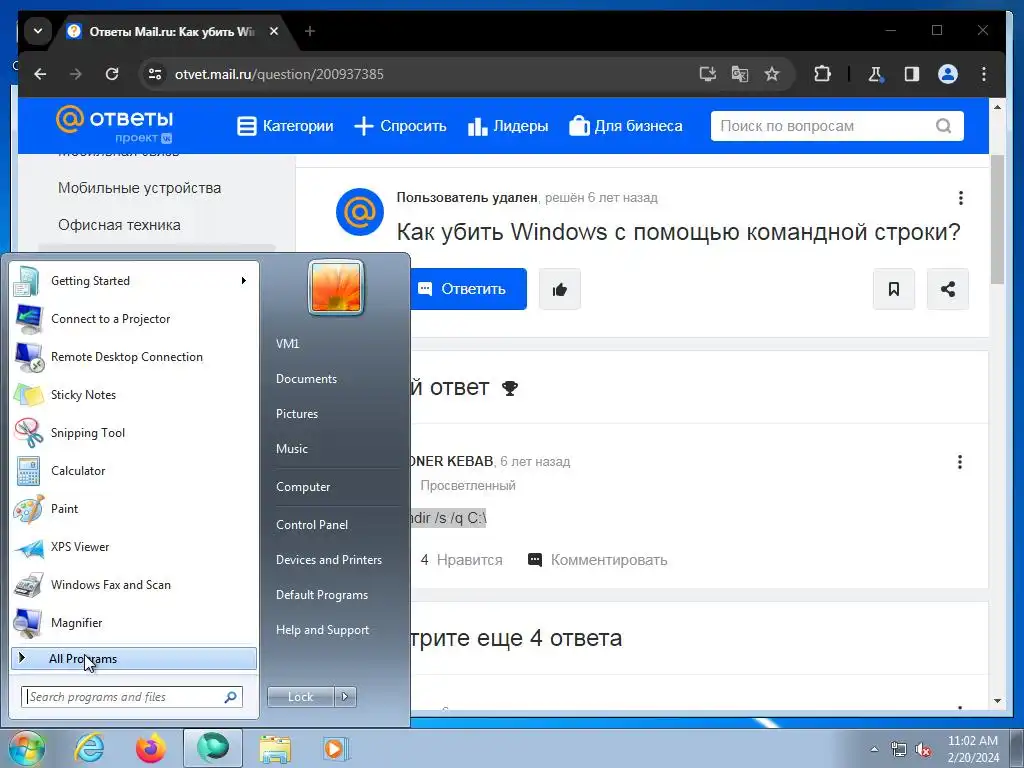This screenshot has width=1024, height=768.
Task: Expand Getting Started submenu arrow
Action: pos(244,281)
